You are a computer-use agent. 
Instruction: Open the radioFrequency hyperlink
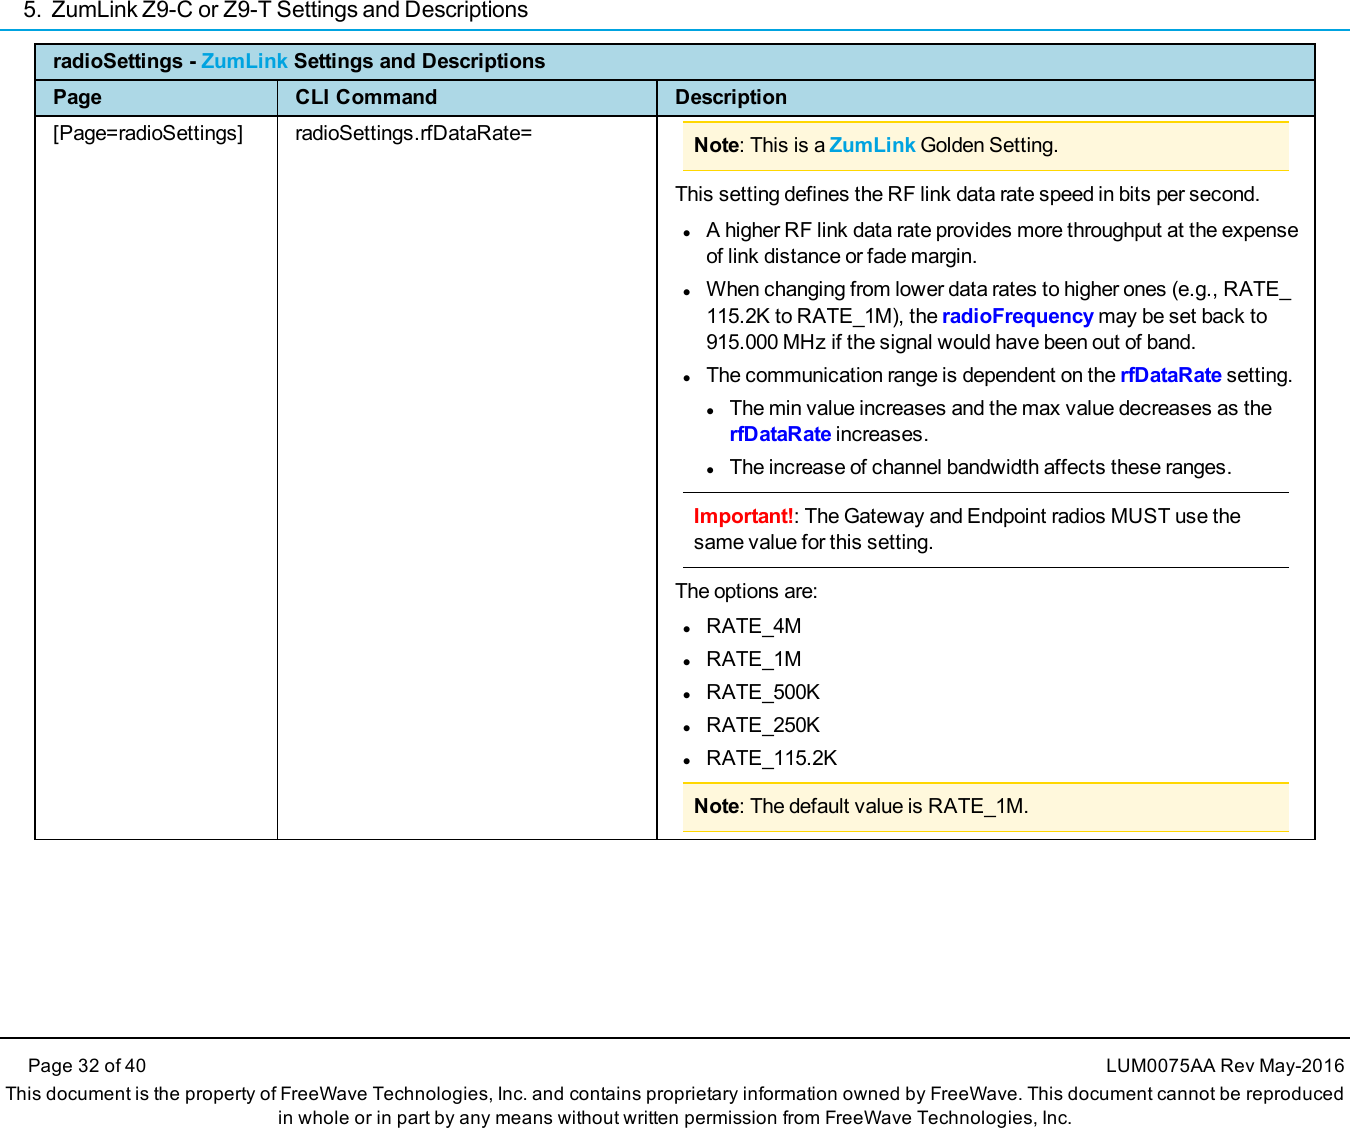[x=1017, y=316]
